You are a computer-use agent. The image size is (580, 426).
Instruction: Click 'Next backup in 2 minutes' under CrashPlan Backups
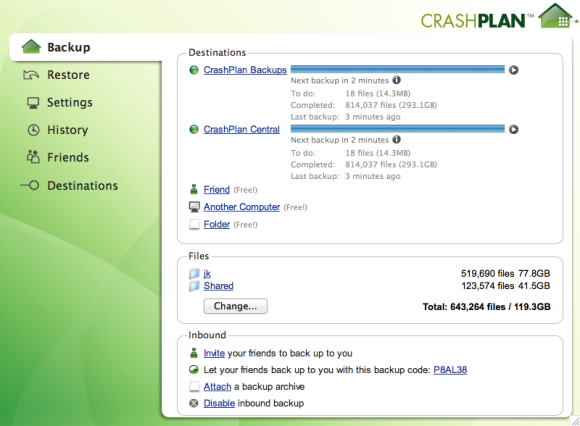[340, 80]
